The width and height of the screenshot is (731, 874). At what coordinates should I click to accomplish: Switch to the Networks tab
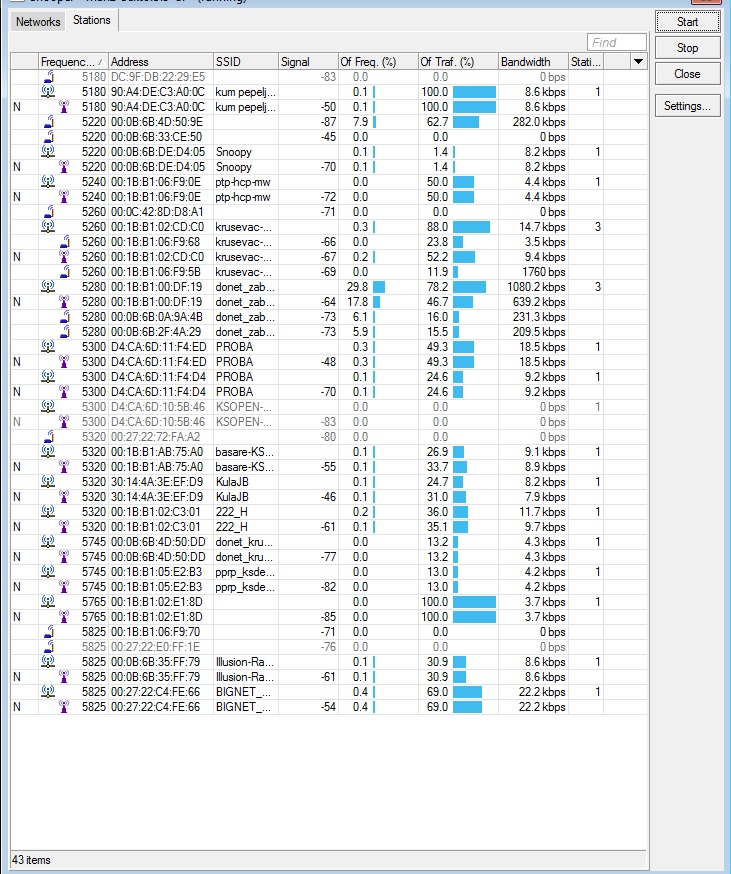37,22
